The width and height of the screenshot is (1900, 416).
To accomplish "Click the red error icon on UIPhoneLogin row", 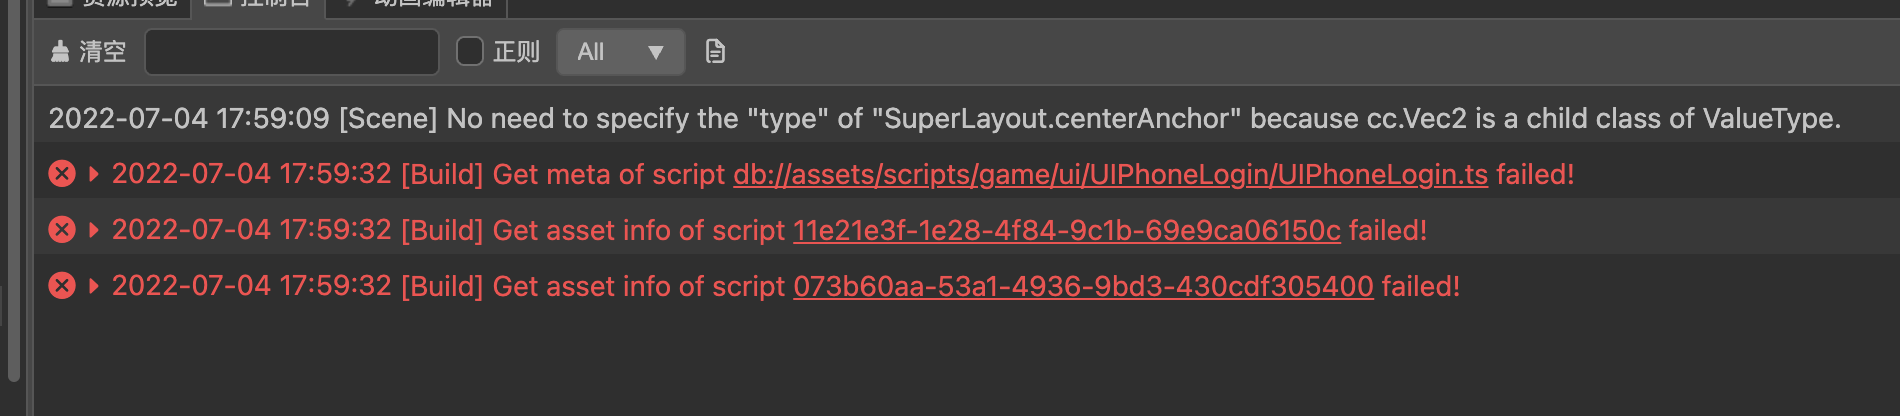I will 62,174.
